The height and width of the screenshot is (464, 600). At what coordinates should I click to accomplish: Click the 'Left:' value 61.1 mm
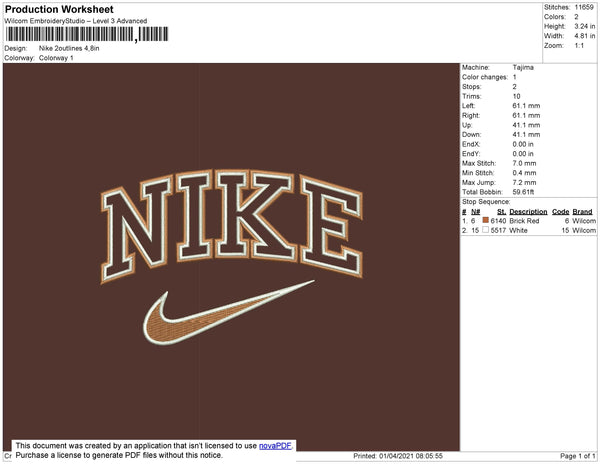coord(526,106)
